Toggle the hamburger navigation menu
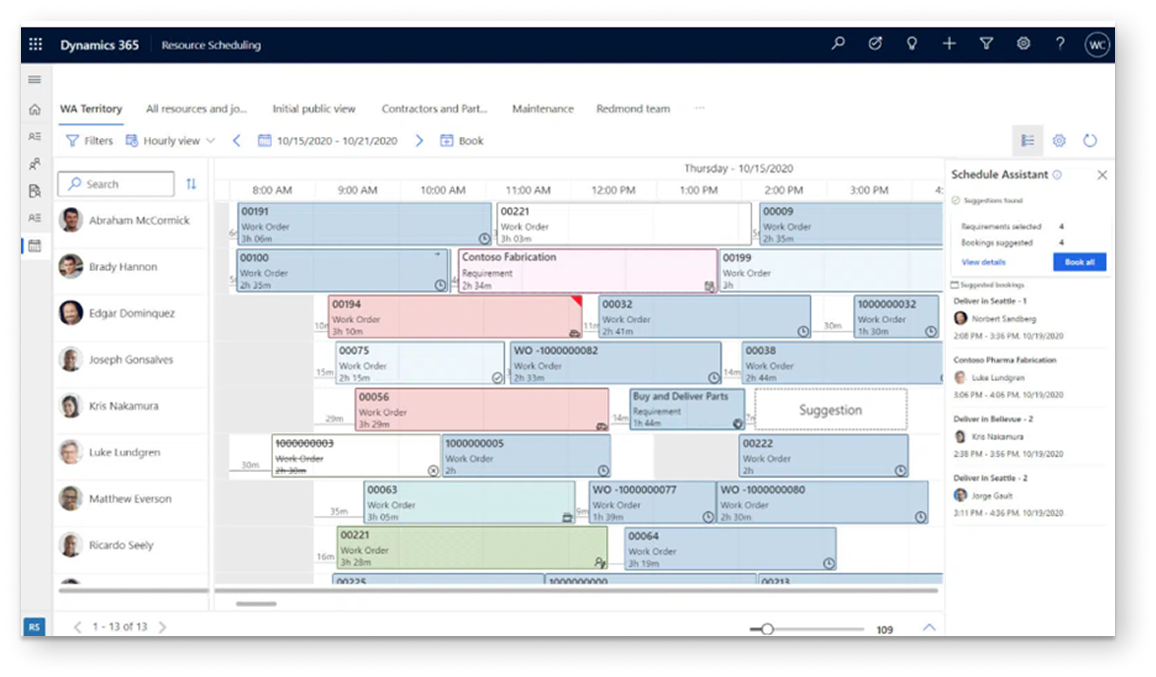Viewport: 1156px width, 677px height. click(35, 80)
